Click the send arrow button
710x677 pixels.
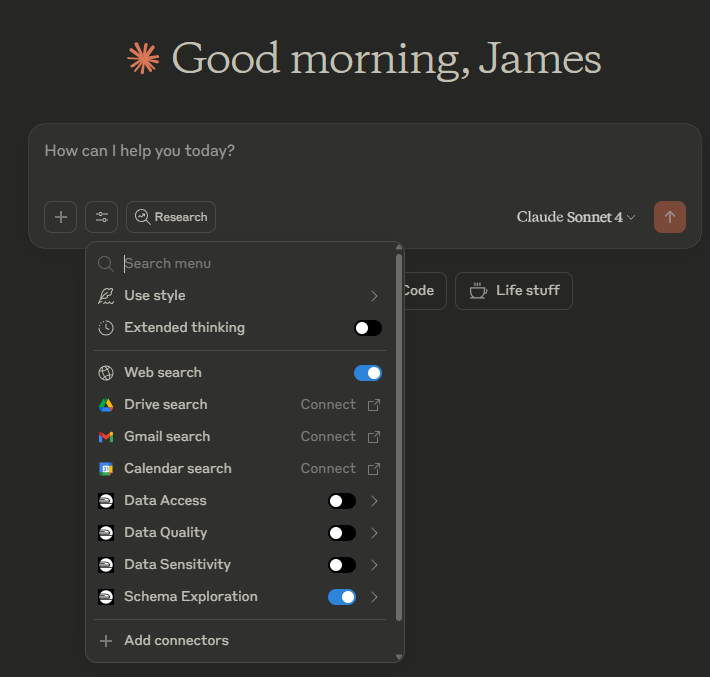click(670, 217)
